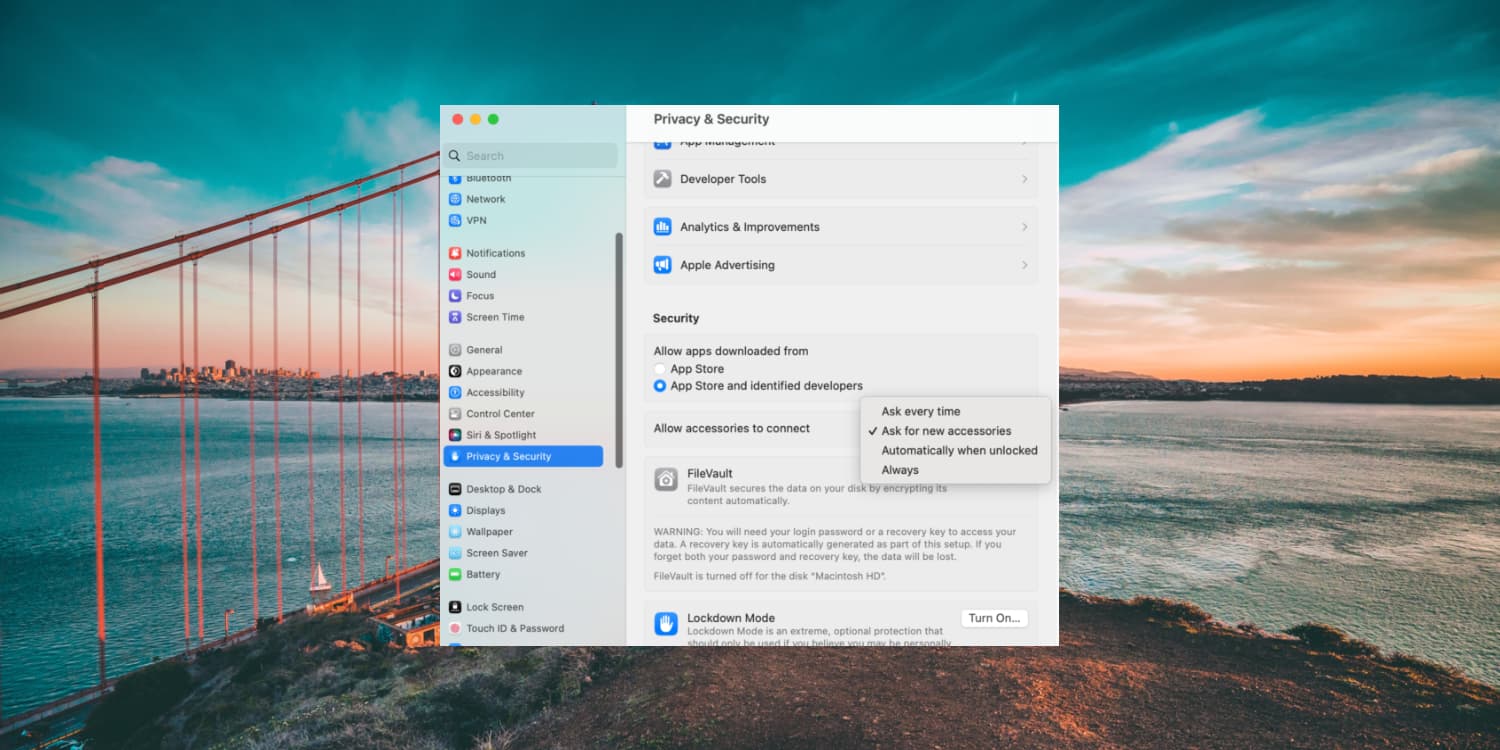The height and width of the screenshot is (750, 1500).
Task: Open Screen Time hourglass icon
Action: tap(455, 317)
